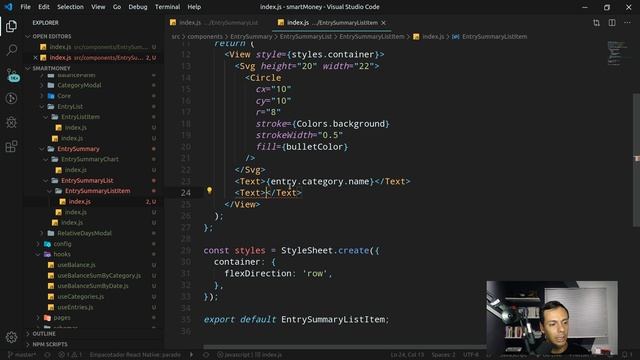Click the master branch in status bar

tap(22, 355)
